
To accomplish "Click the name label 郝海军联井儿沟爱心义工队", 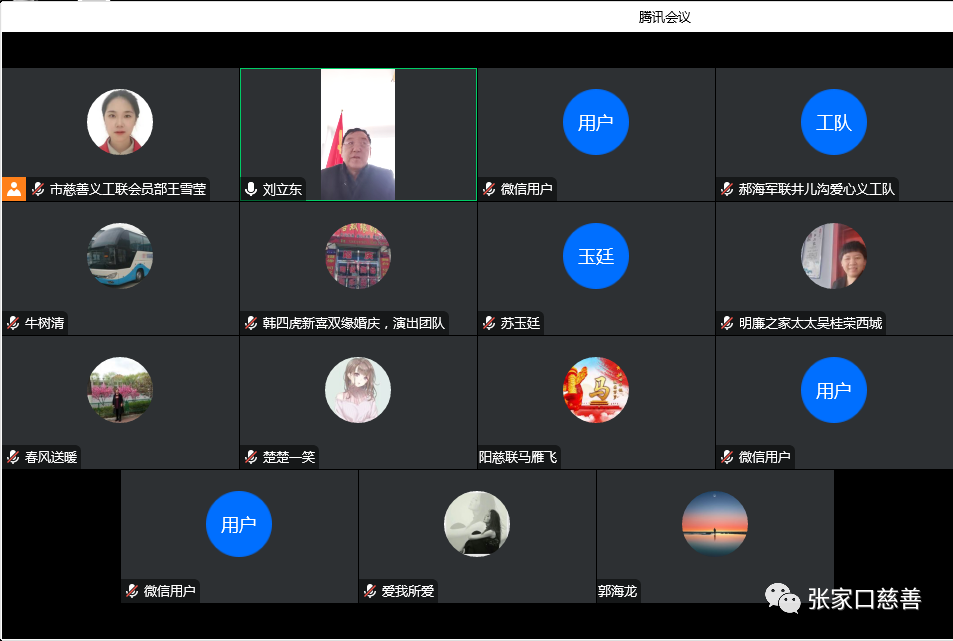I will pos(816,189).
